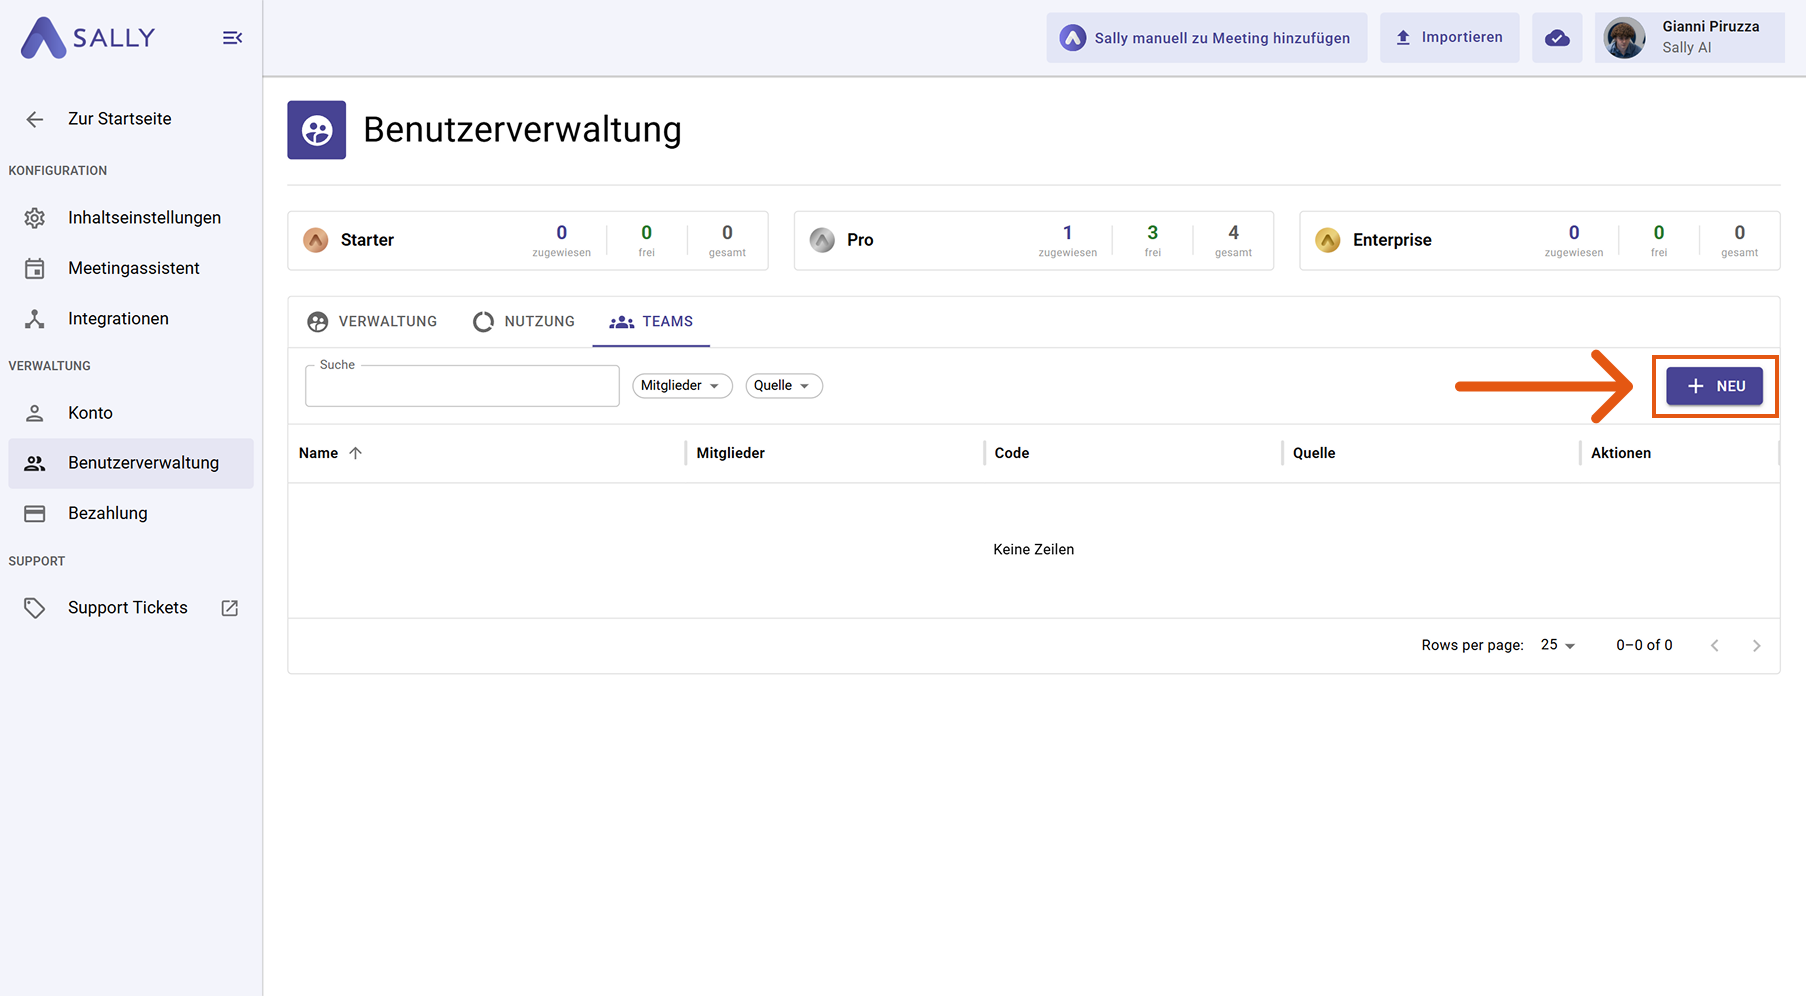The image size is (1806, 996).
Task: Create a new team with NEU
Action: [x=1714, y=386]
